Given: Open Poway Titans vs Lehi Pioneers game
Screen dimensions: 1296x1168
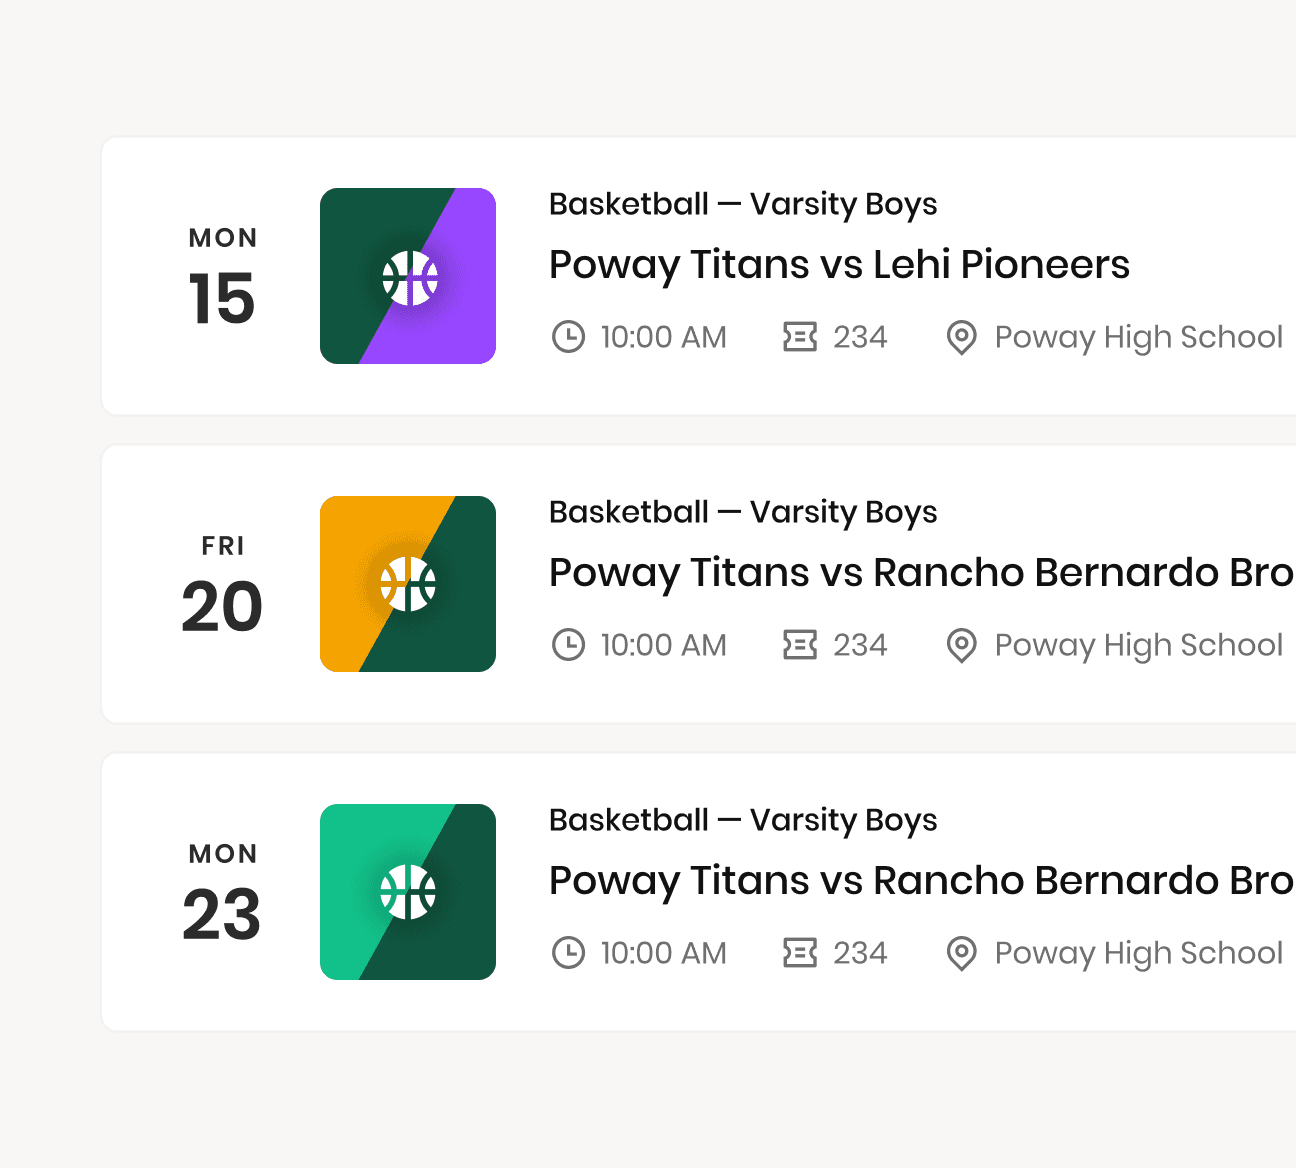Looking at the screenshot, I should [x=839, y=265].
